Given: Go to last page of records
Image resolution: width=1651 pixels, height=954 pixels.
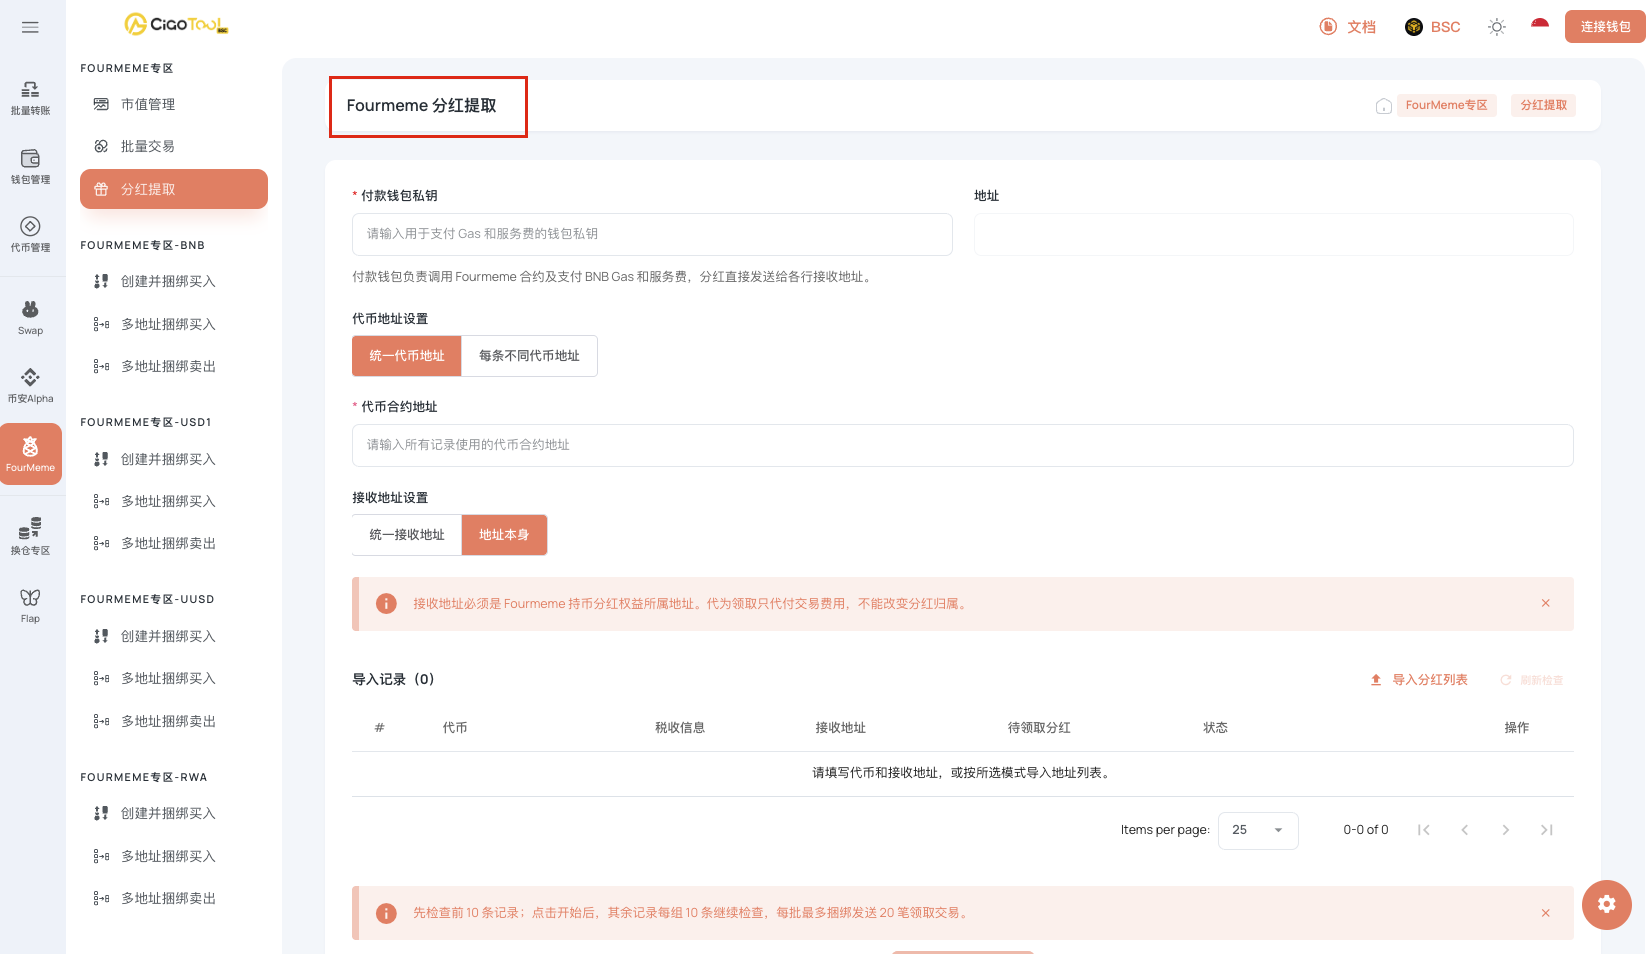Looking at the screenshot, I should tap(1547, 830).
